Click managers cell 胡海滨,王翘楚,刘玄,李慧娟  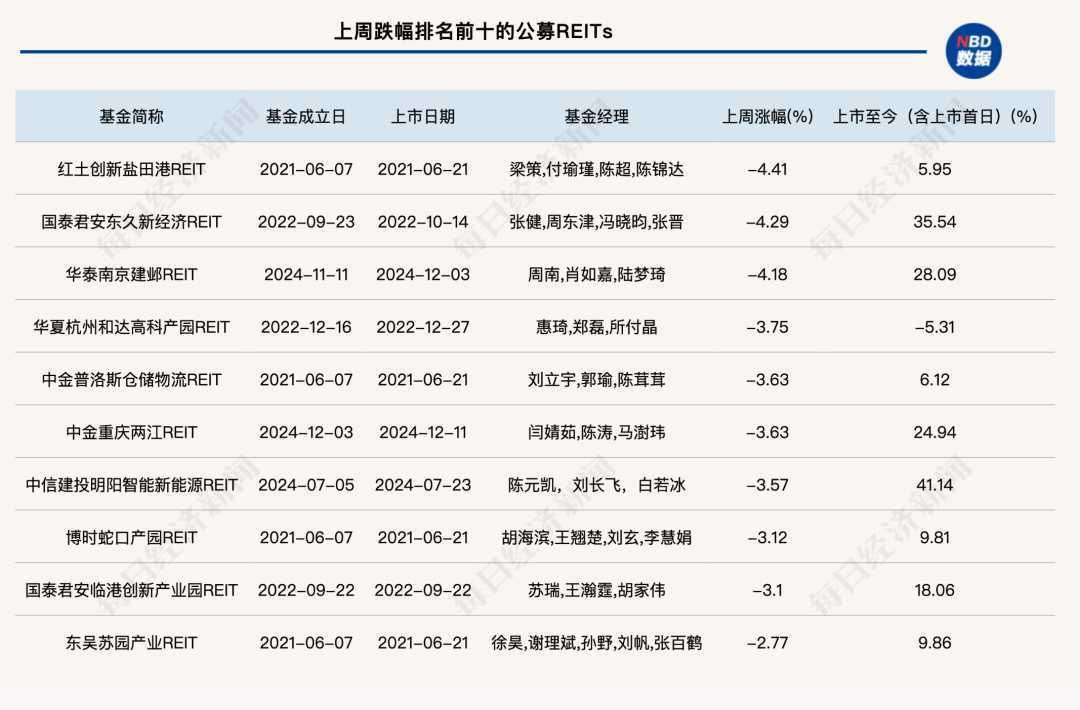[x=596, y=537]
